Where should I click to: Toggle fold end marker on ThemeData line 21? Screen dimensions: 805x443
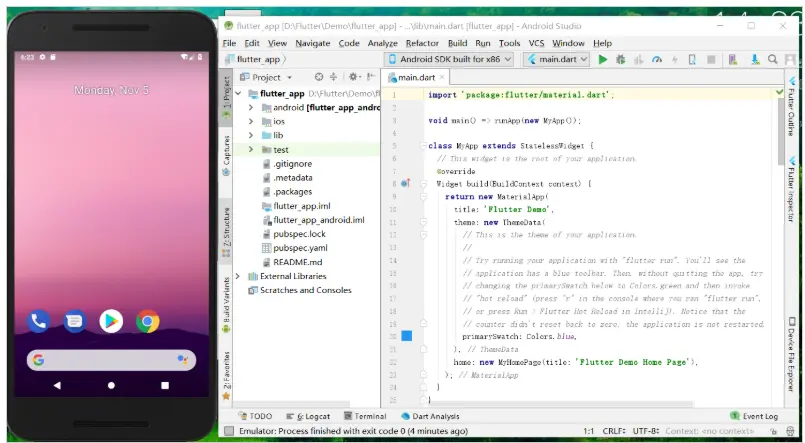tap(423, 349)
